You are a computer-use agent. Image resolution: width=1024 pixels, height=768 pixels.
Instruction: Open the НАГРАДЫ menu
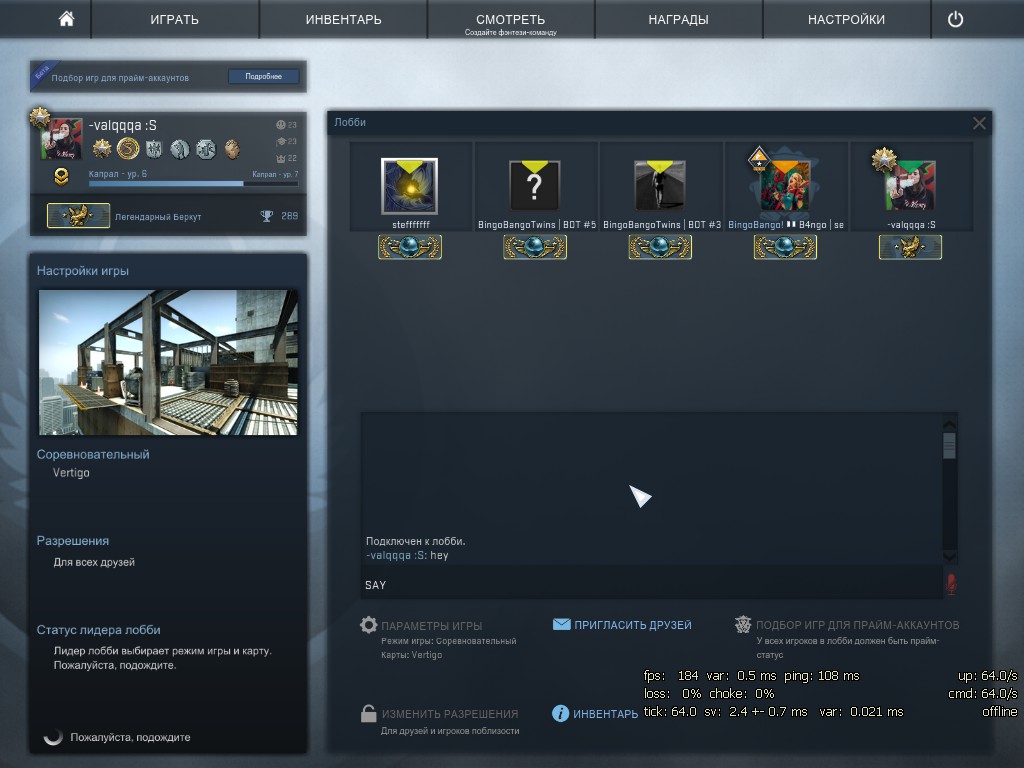pyautogui.click(x=679, y=20)
